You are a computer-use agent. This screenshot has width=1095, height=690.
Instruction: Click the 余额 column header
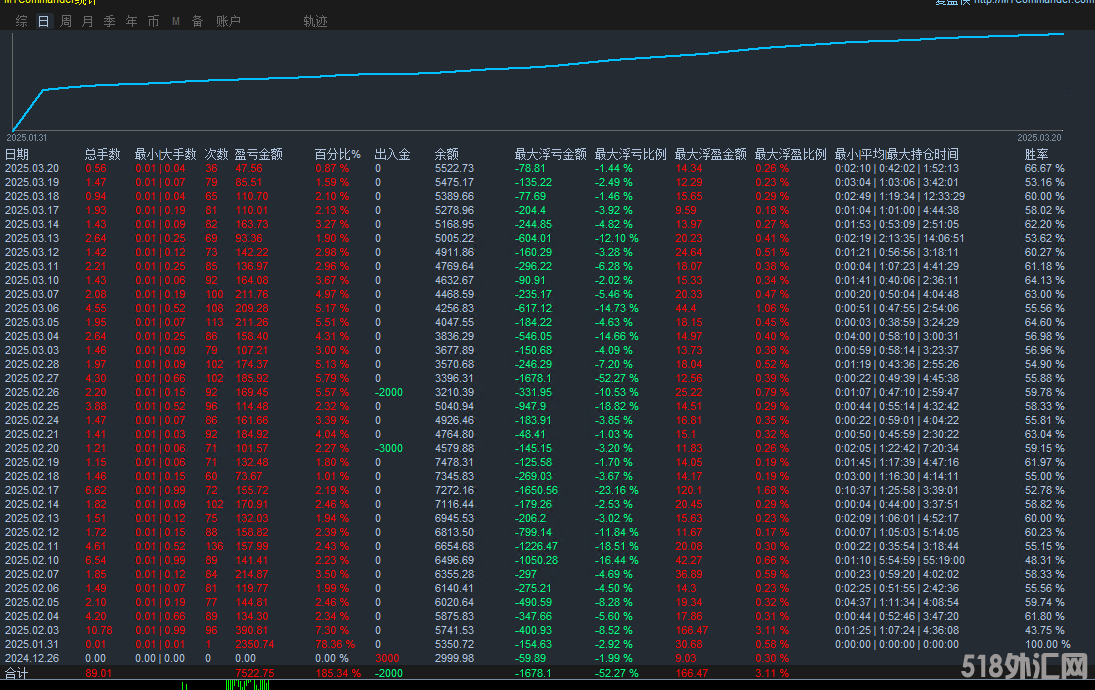pyautogui.click(x=447, y=154)
